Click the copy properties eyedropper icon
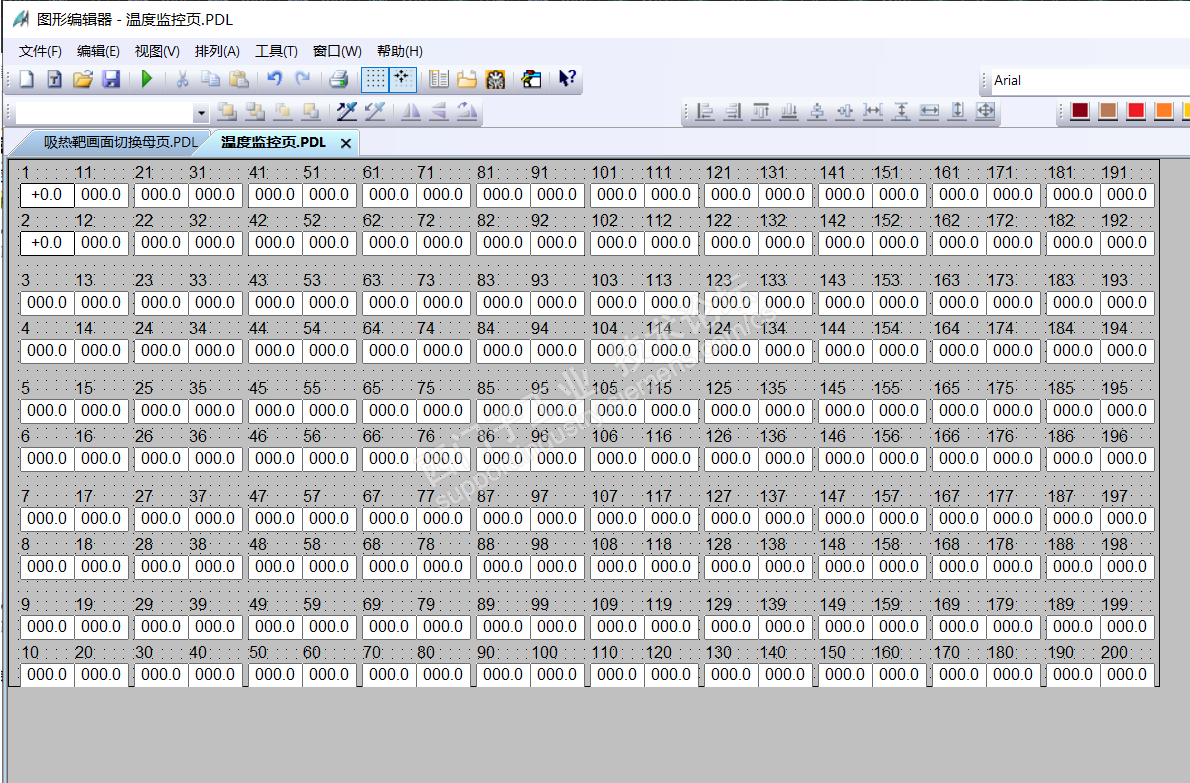Viewport: 1190px width, 783px height. [x=347, y=112]
